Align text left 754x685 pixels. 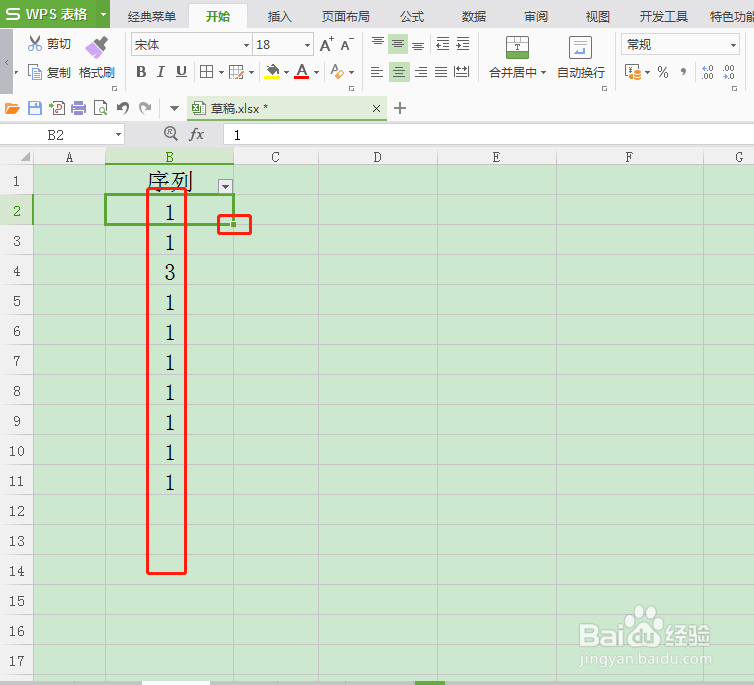coord(377,72)
